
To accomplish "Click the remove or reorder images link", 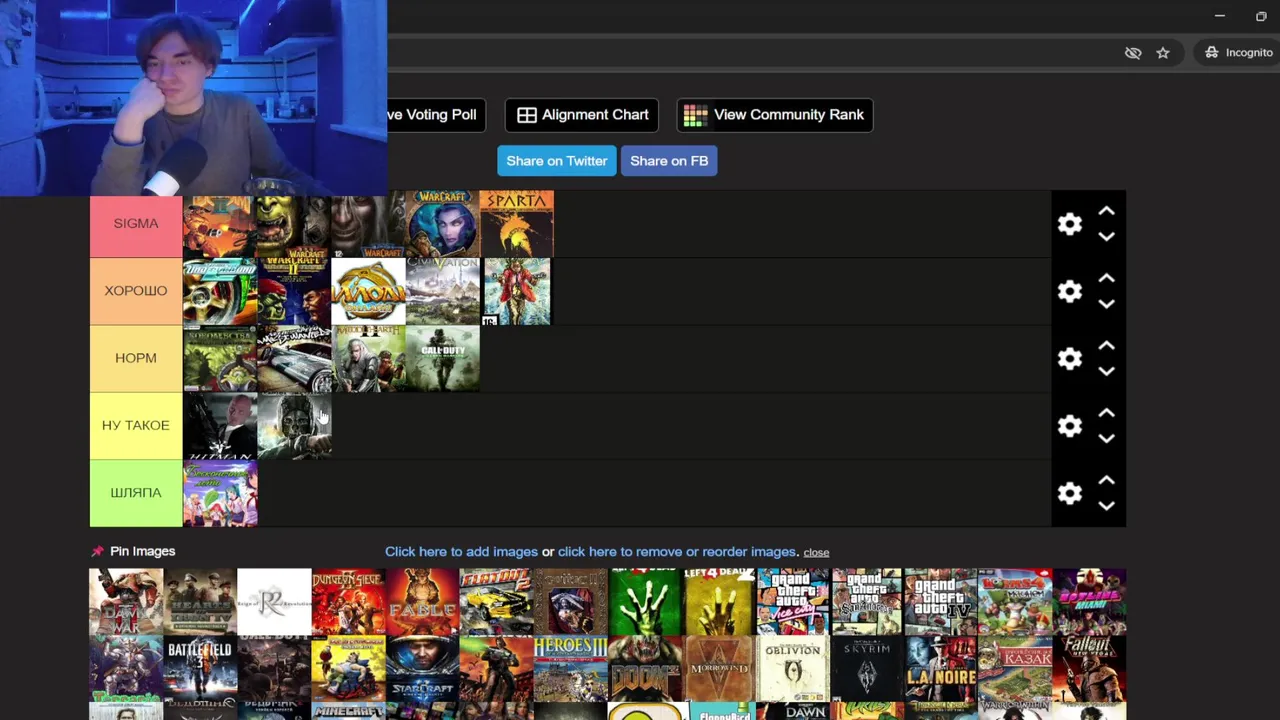I will [677, 552].
